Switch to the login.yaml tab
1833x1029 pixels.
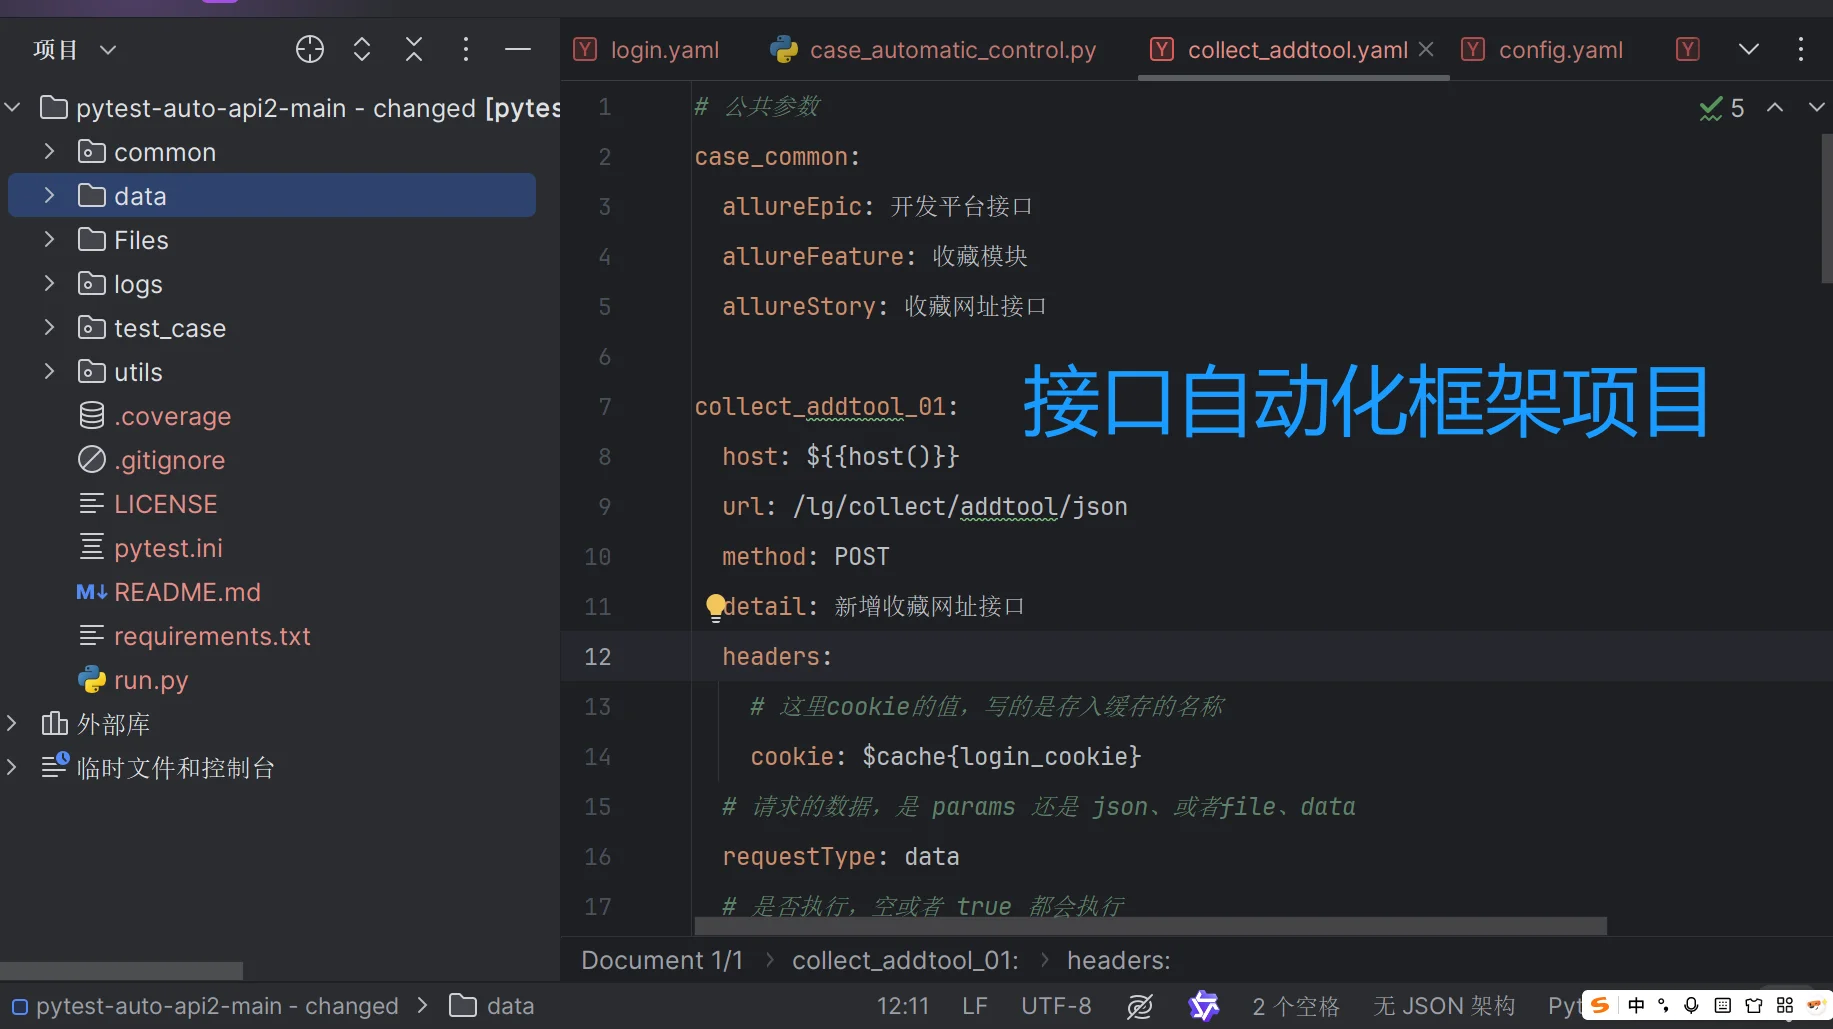pyautogui.click(x=664, y=49)
